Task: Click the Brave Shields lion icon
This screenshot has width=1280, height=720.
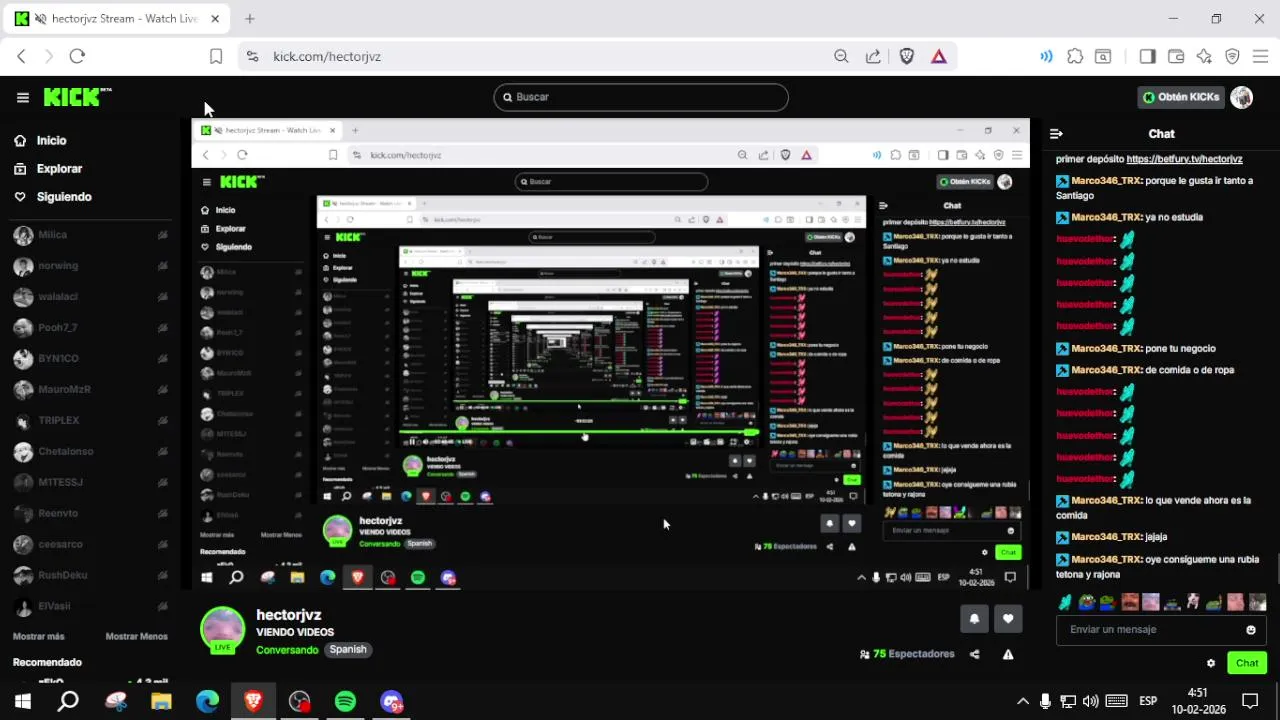Action: coord(907,57)
